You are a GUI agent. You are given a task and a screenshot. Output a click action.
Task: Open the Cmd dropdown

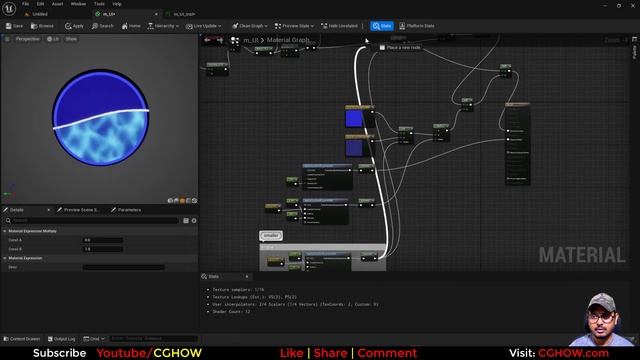[94, 339]
